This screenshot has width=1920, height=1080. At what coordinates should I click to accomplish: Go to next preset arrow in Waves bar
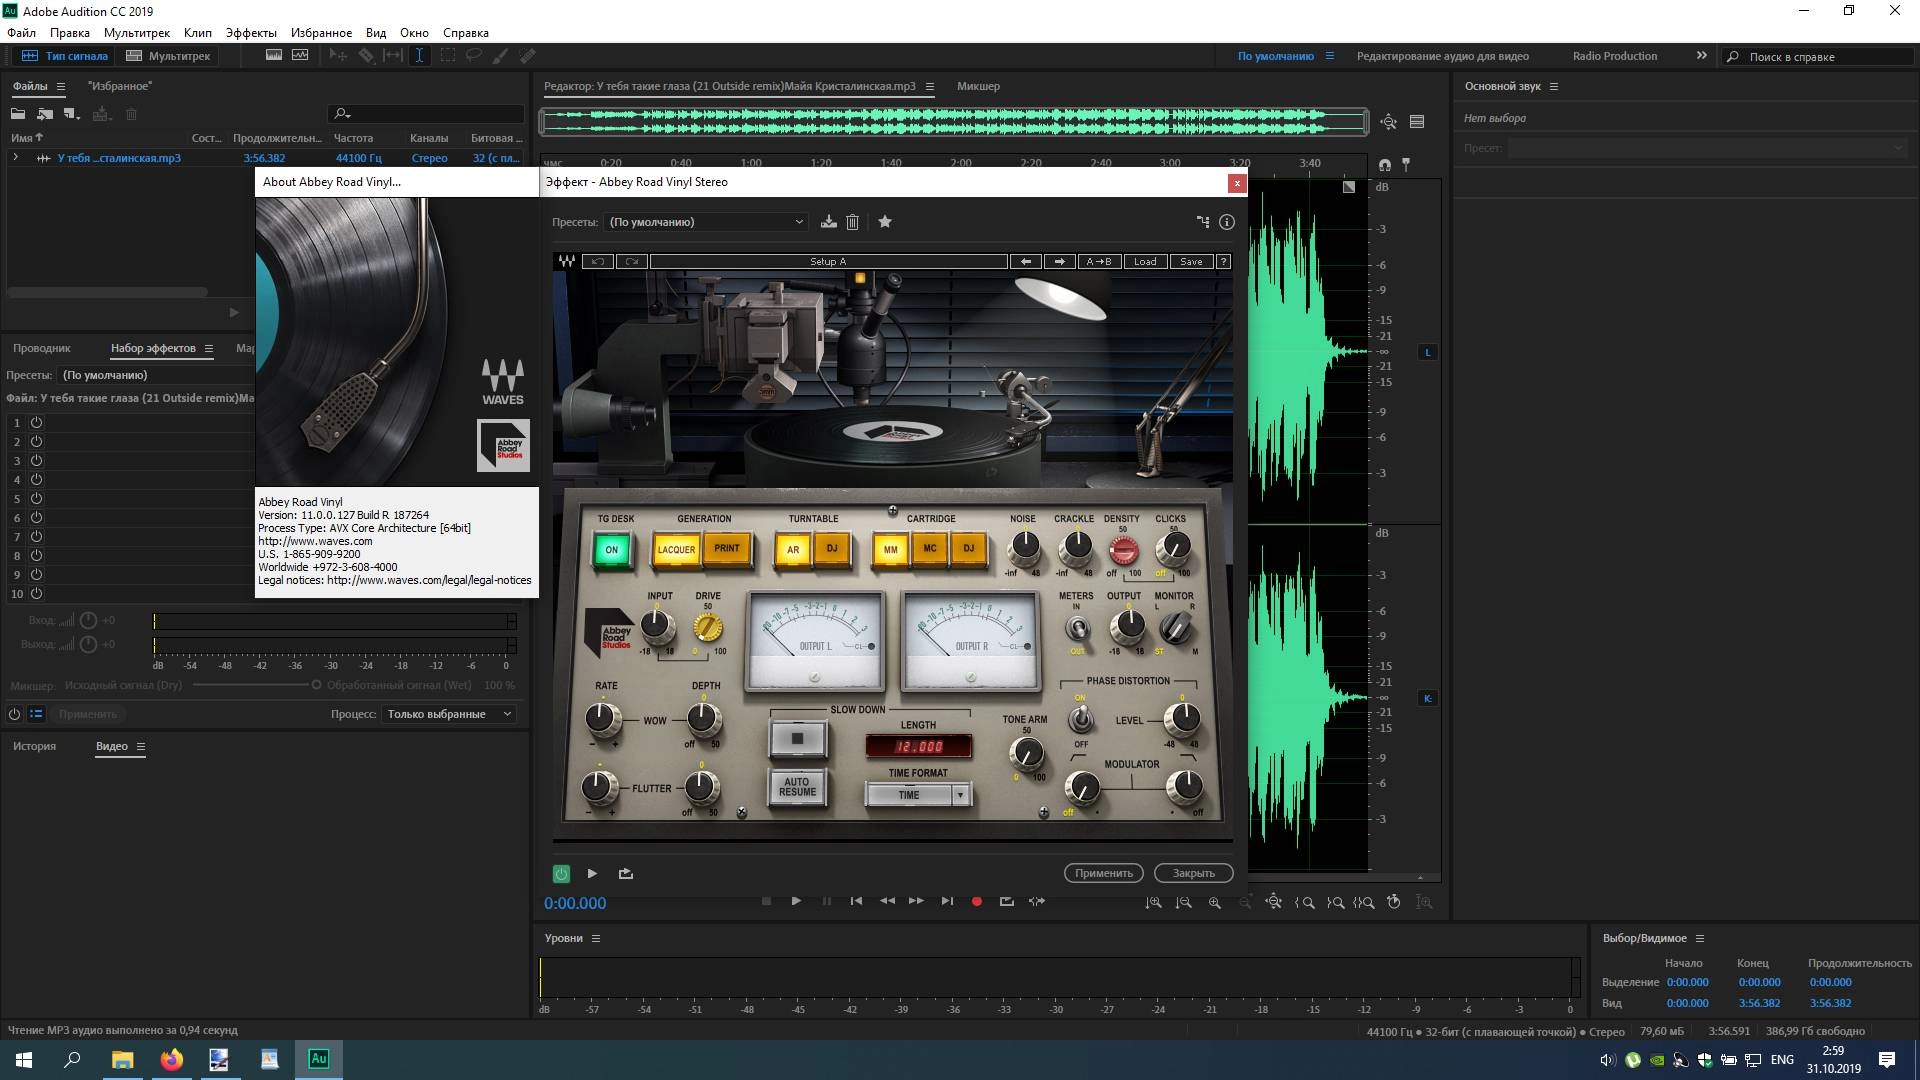1059,261
